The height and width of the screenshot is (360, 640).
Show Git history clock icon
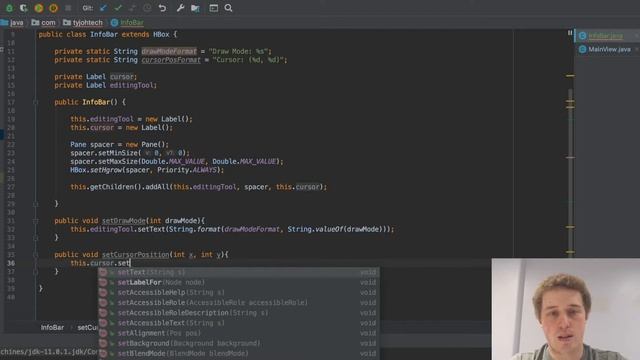[x=147, y=8]
